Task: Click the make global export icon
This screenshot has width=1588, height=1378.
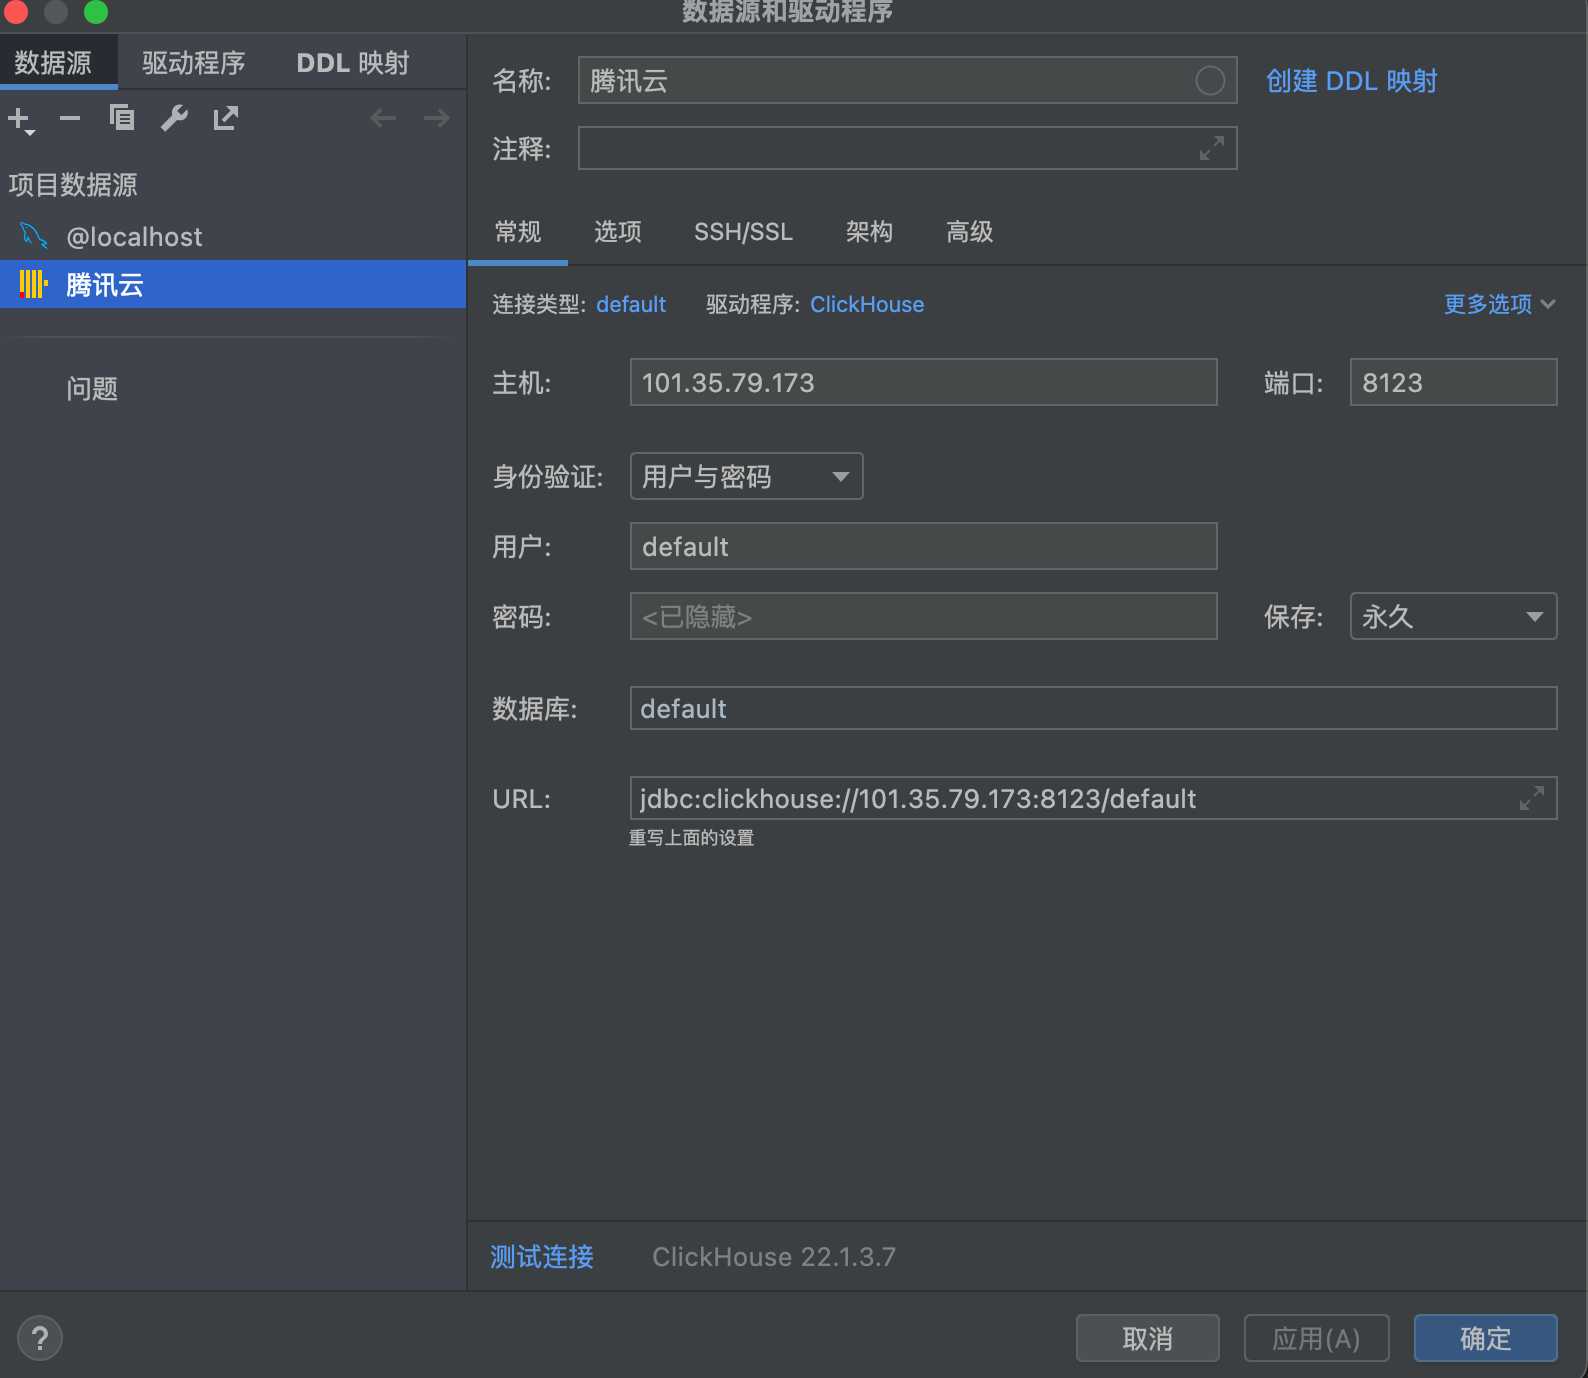Action: click(226, 119)
